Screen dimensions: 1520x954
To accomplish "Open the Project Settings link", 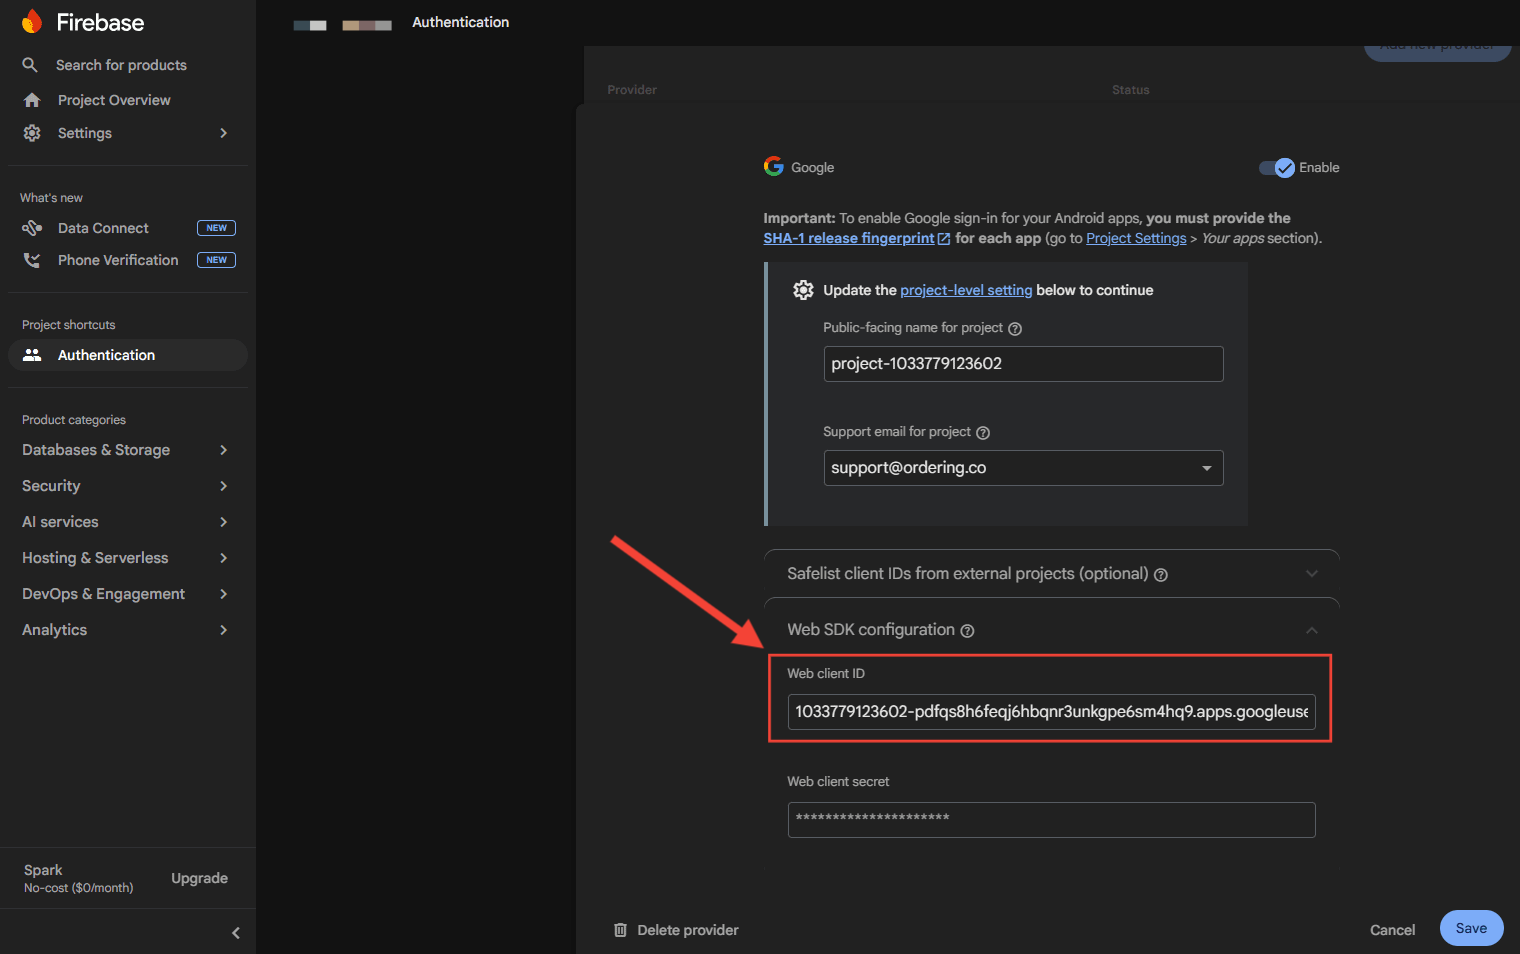I will (1136, 238).
